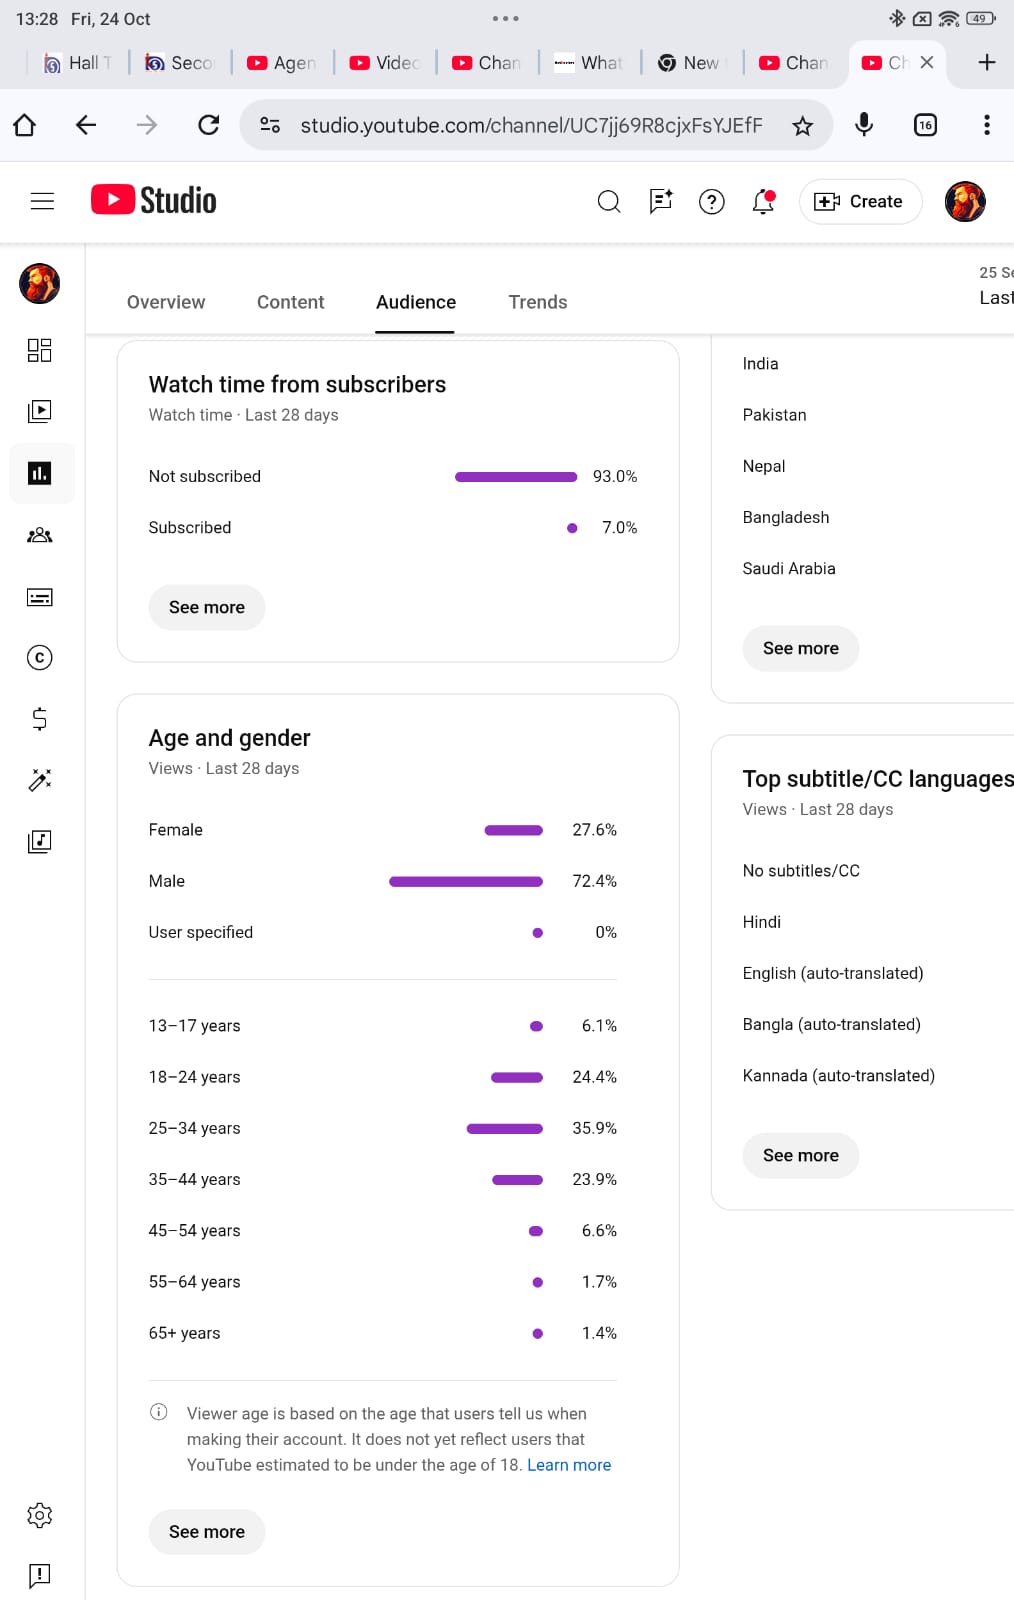Open the Customization magic wand icon
The width and height of the screenshot is (1014, 1600).
(x=40, y=780)
